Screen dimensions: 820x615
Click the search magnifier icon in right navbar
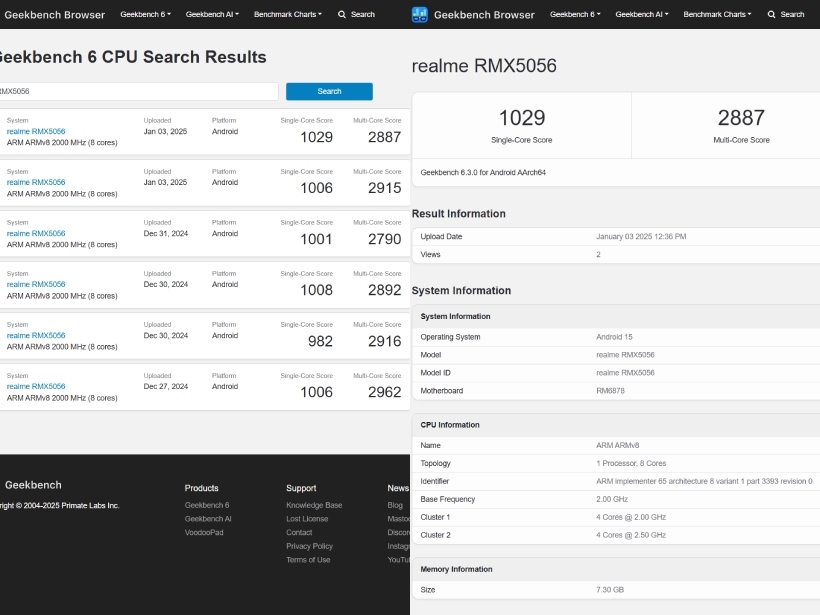[x=771, y=15]
